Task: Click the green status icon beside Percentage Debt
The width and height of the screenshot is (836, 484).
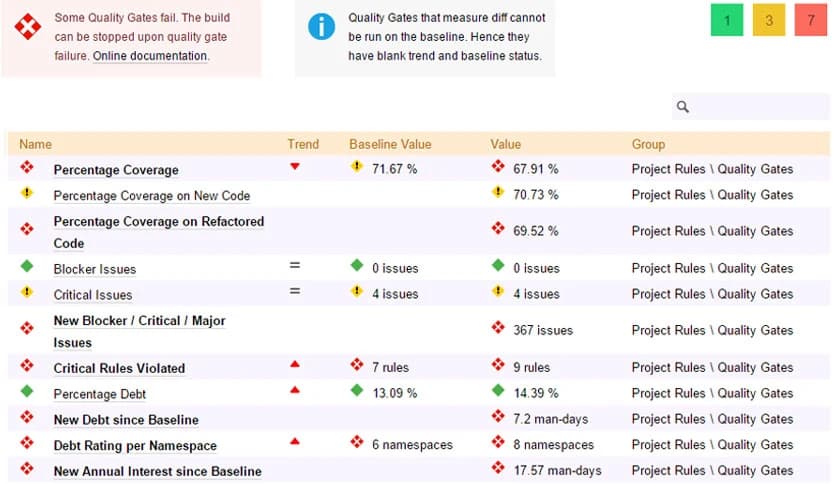Action: pos(27,392)
